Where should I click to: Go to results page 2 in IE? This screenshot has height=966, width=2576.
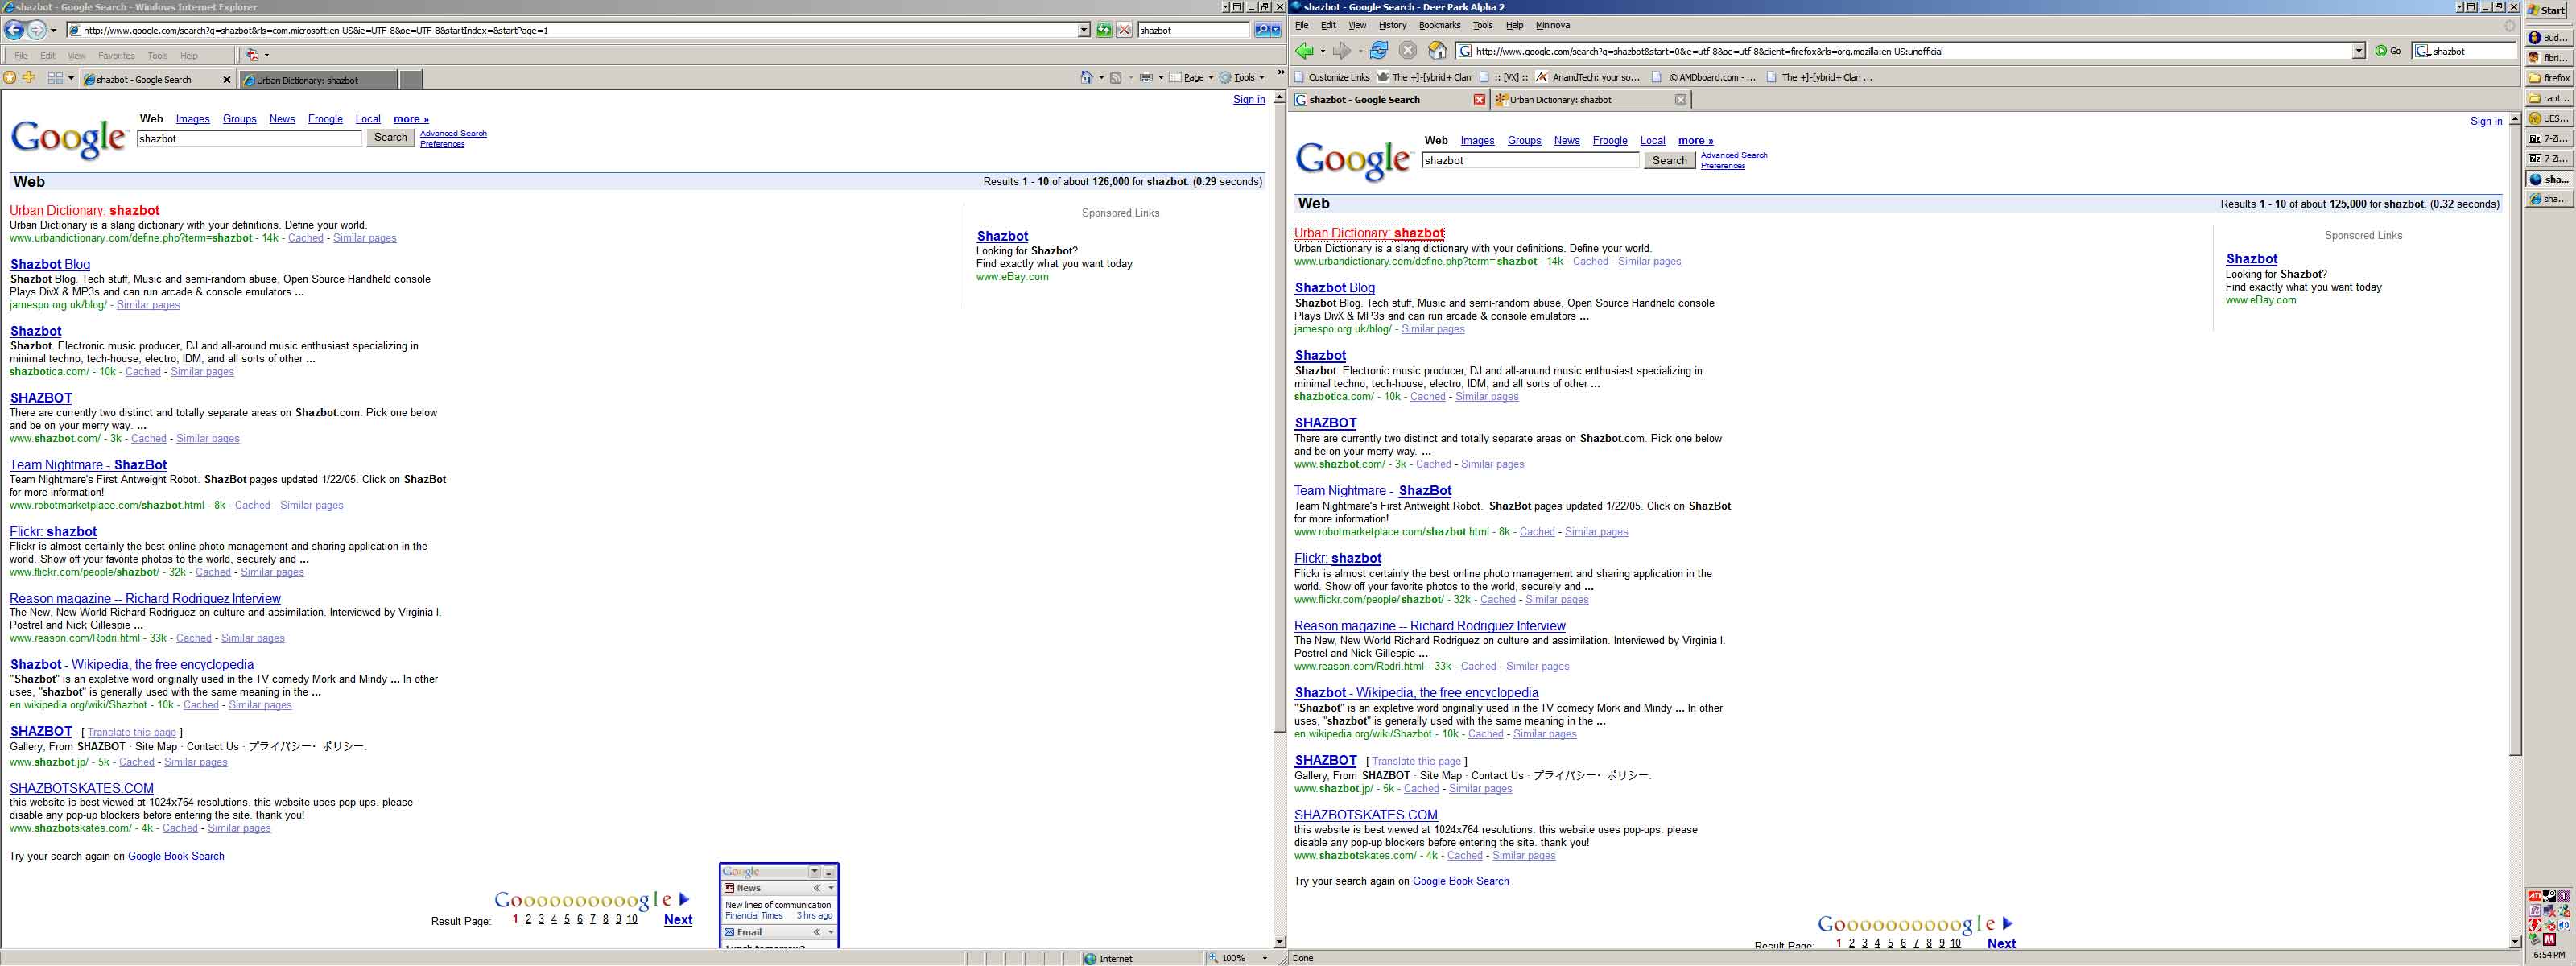pos(528,920)
